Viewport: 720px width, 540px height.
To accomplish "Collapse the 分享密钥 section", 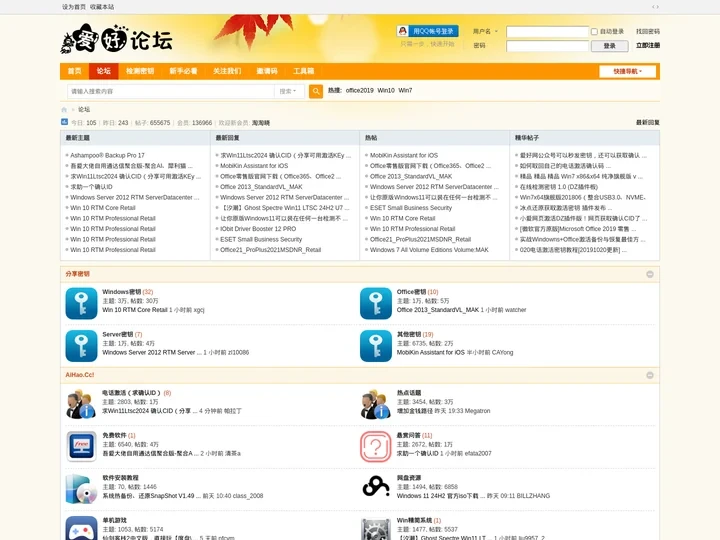I will pos(650,274).
